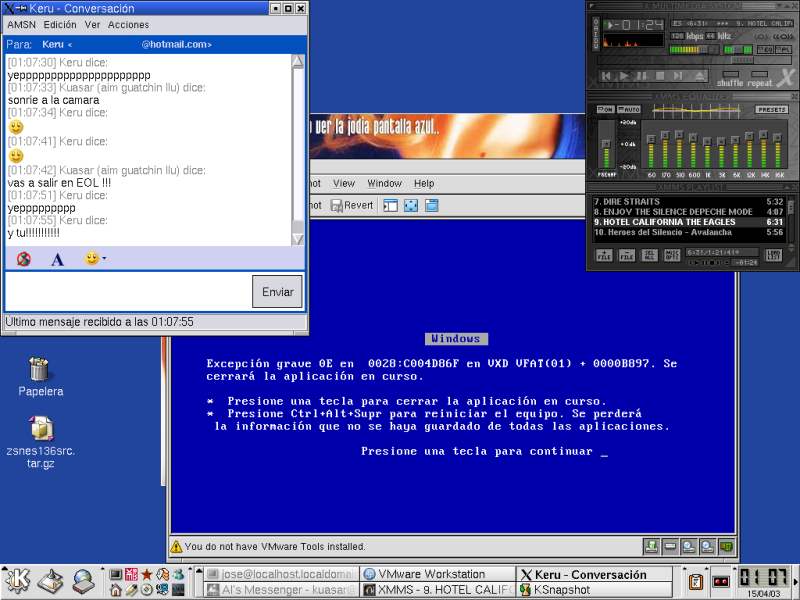The width and height of the screenshot is (800, 600).
Task: Switch to XMMS taskbar entry
Action: tap(438, 590)
